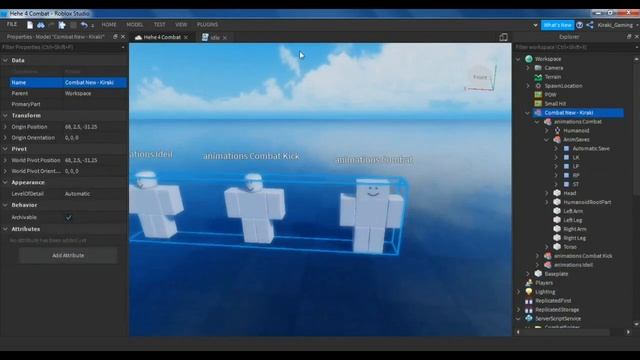
Task: Switch to the idle script tab
Action: pos(215,37)
